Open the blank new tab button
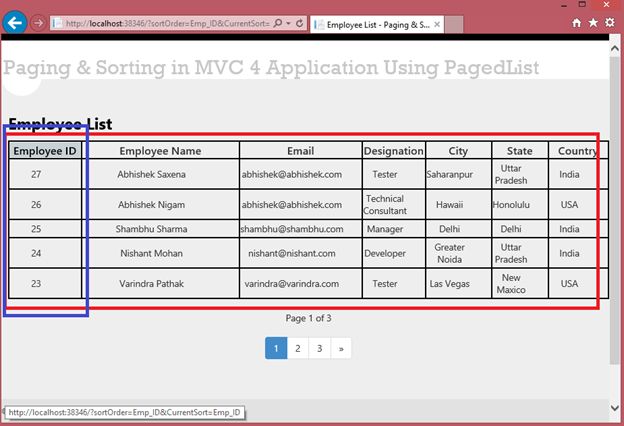Viewport: 624px width, 426px height. 454,24
